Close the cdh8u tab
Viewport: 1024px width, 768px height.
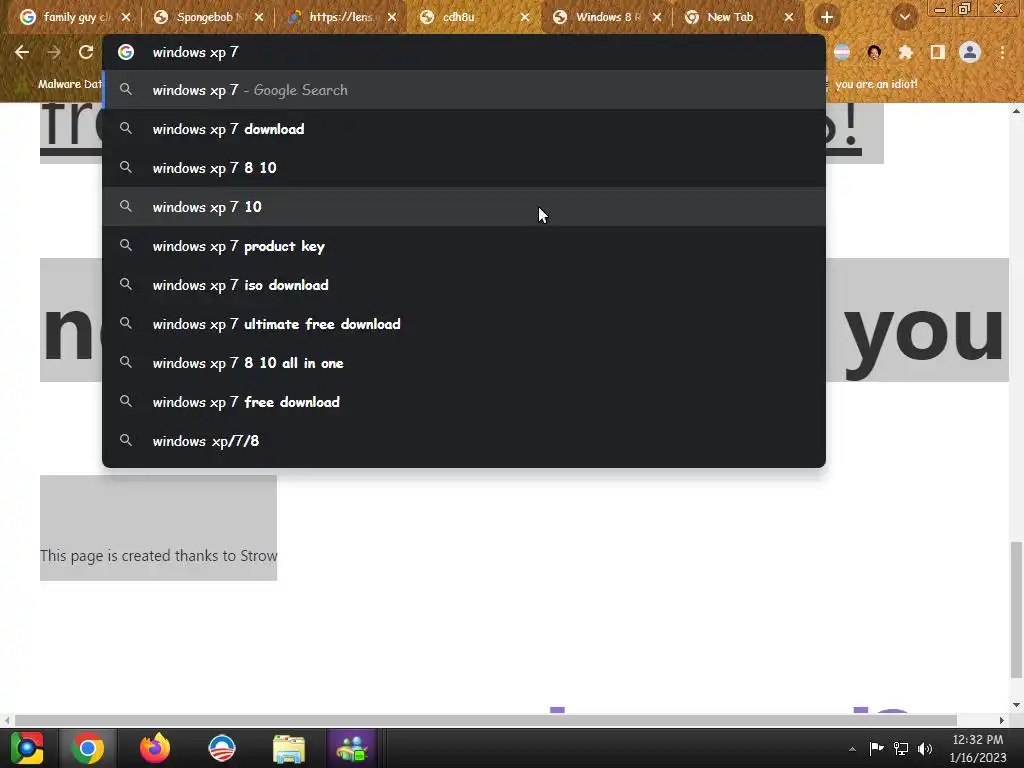pyautogui.click(x=525, y=18)
